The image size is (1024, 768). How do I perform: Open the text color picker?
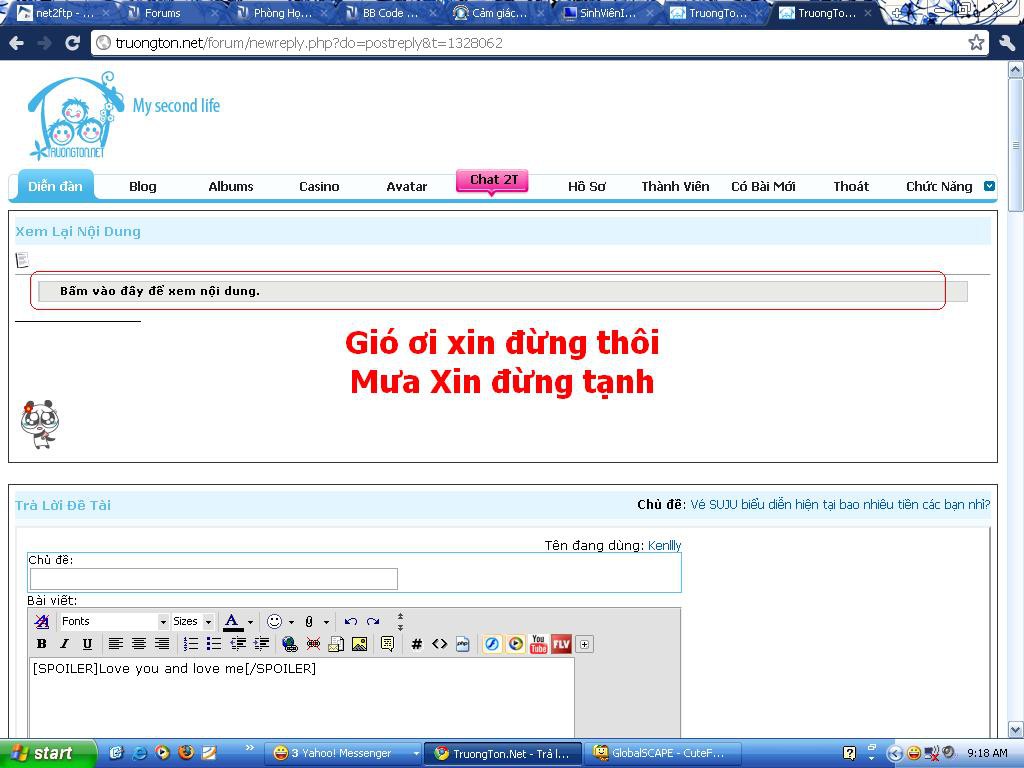[x=250, y=621]
